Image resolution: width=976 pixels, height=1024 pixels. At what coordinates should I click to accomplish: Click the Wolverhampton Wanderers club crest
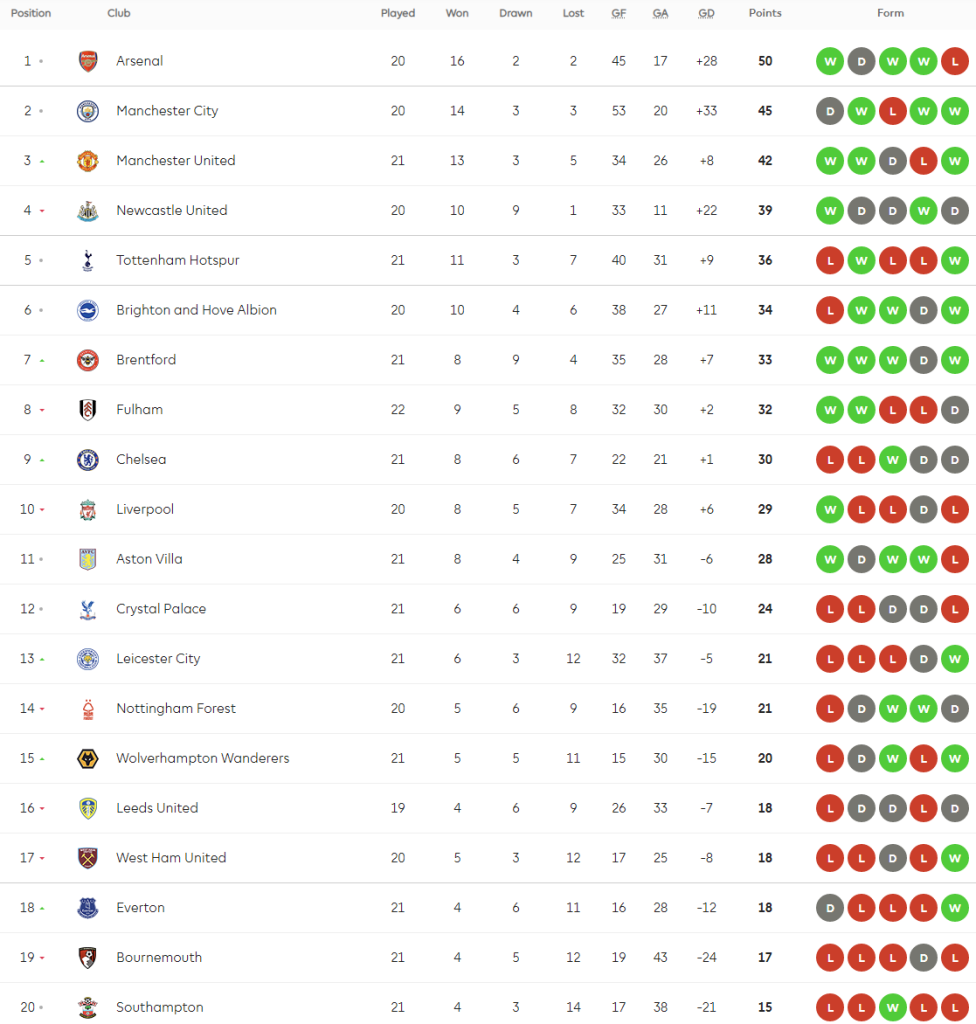88,759
